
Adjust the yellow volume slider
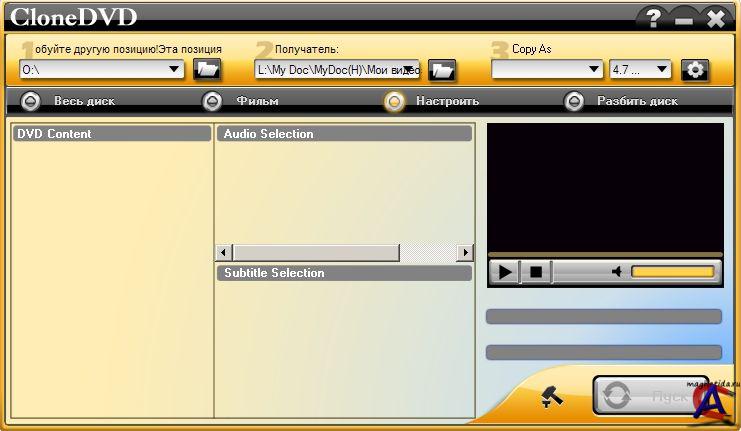tap(672, 272)
